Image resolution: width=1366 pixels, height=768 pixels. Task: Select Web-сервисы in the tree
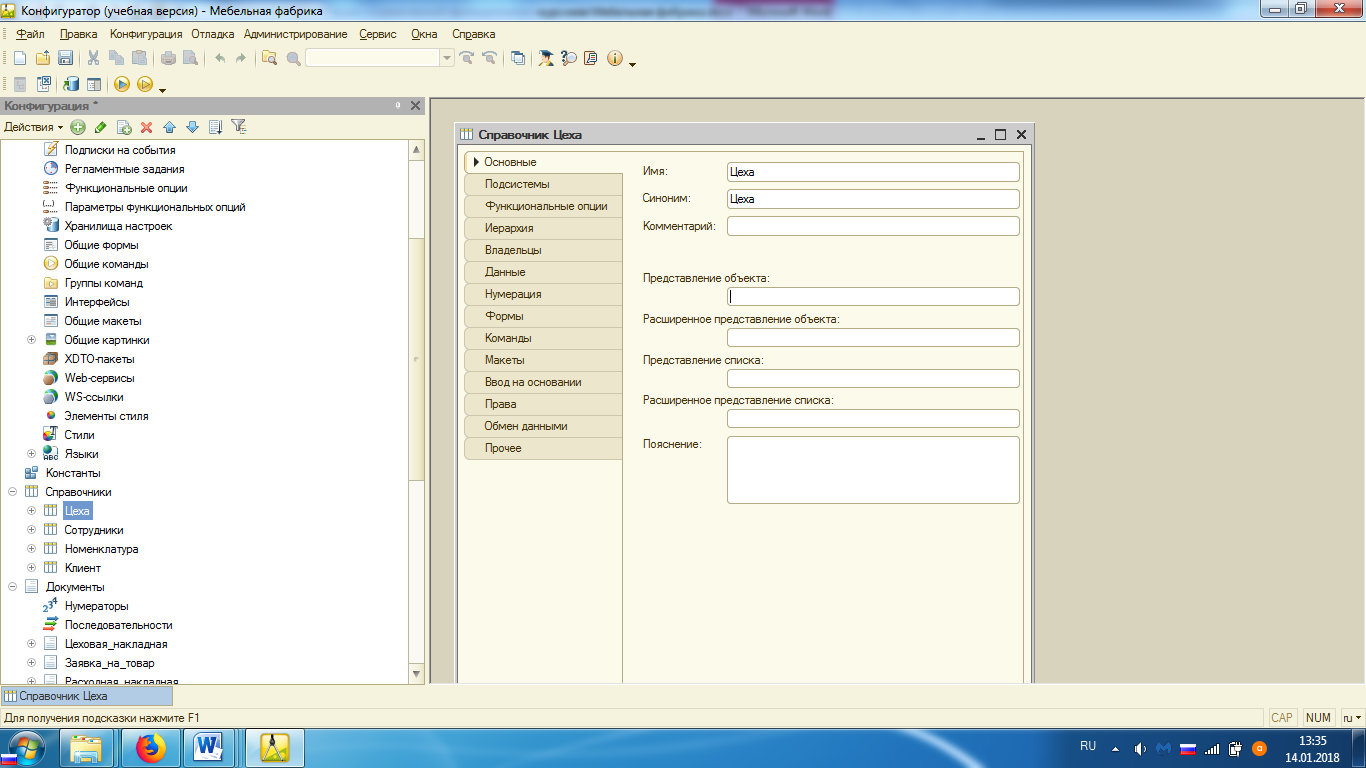point(99,378)
